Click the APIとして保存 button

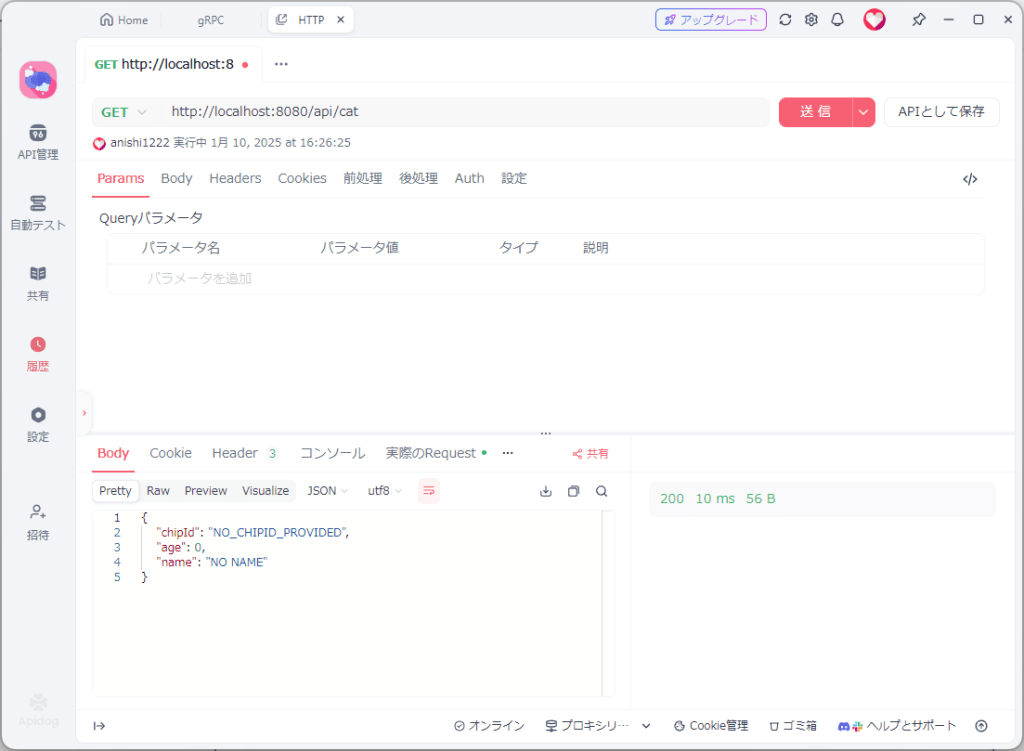tap(941, 112)
